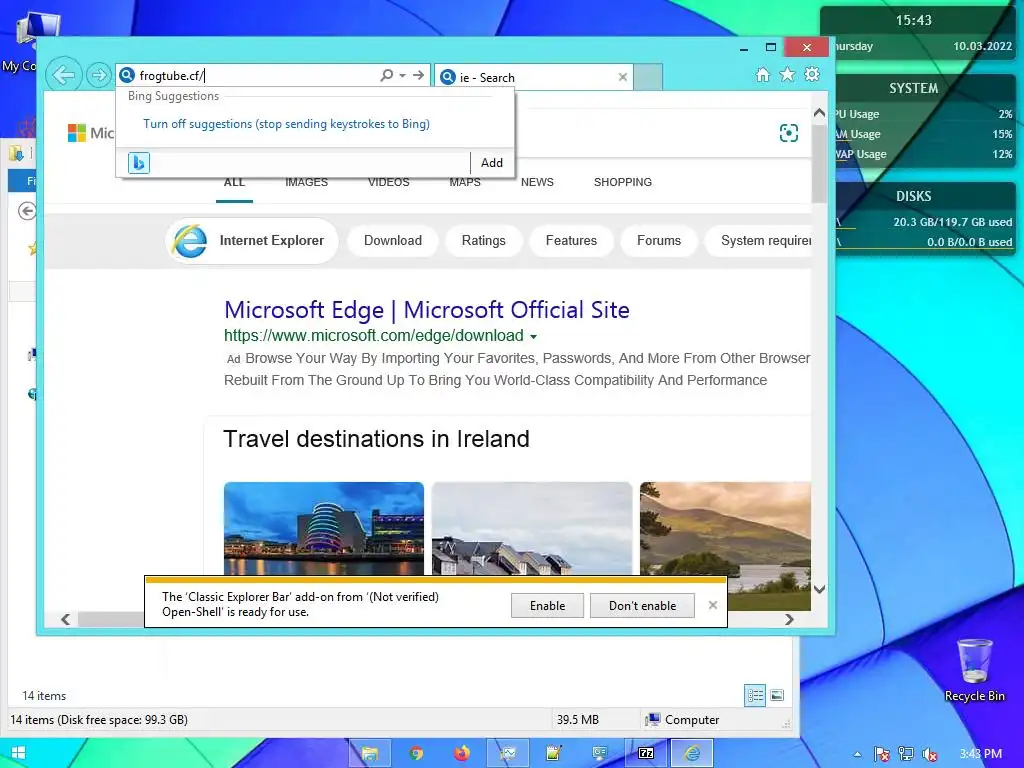Switch to VIDEOS search tab
This screenshot has width=1024, height=768.
click(x=389, y=182)
